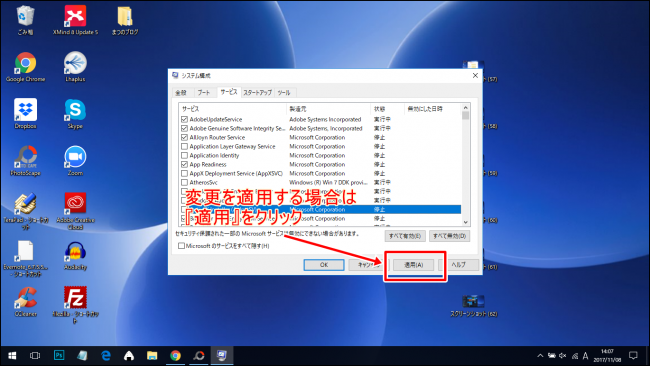Launch Zoom from the desktop

[75, 161]
